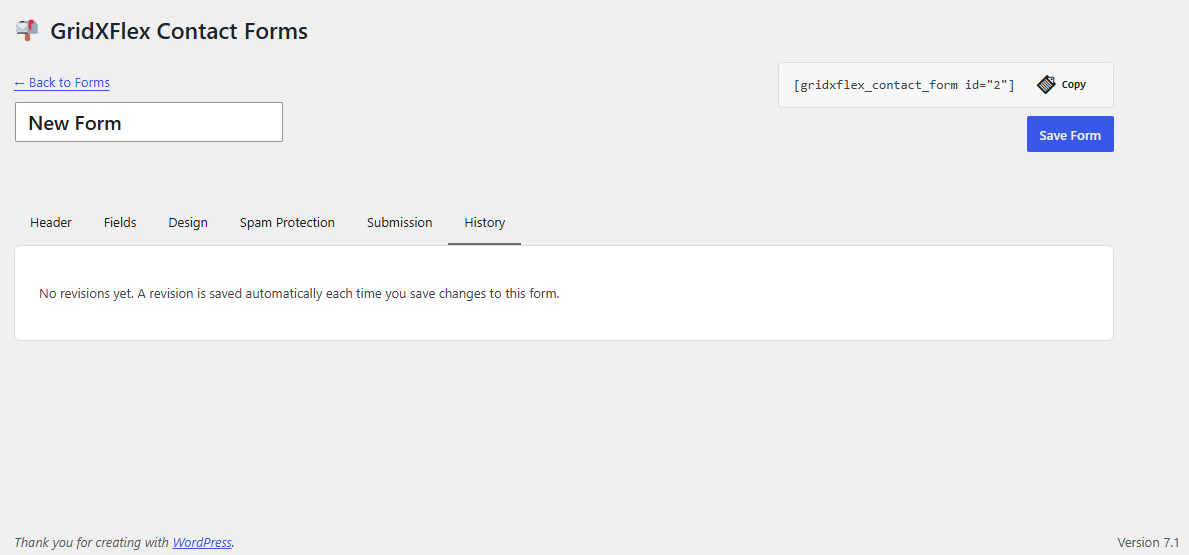Open the Design tab
This screenshot has height=555, width=1189.
click(x=188, y=223)
